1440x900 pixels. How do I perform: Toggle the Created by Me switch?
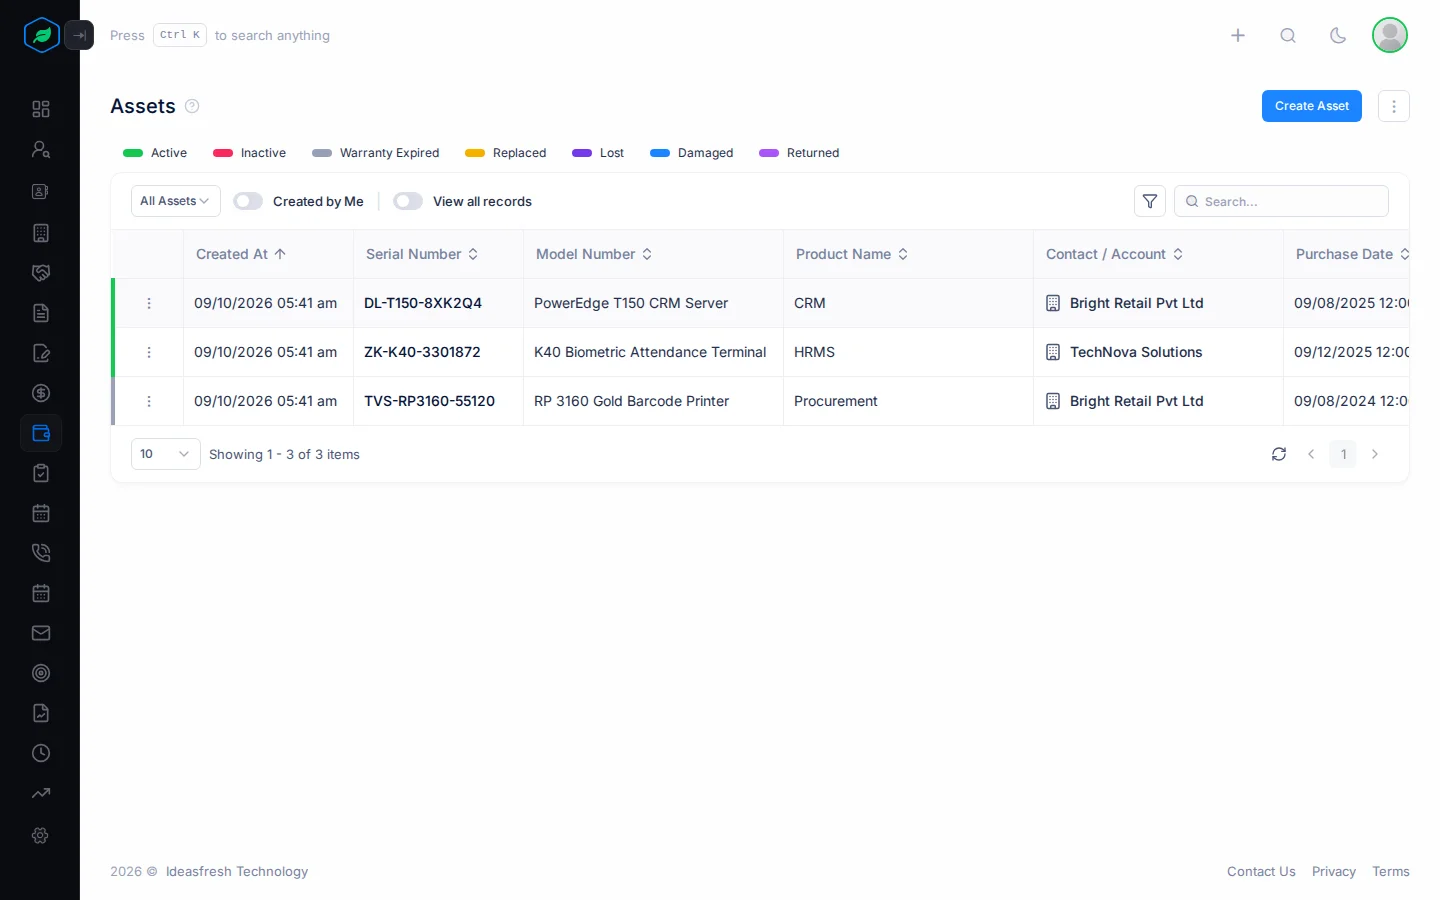(248, 201)
